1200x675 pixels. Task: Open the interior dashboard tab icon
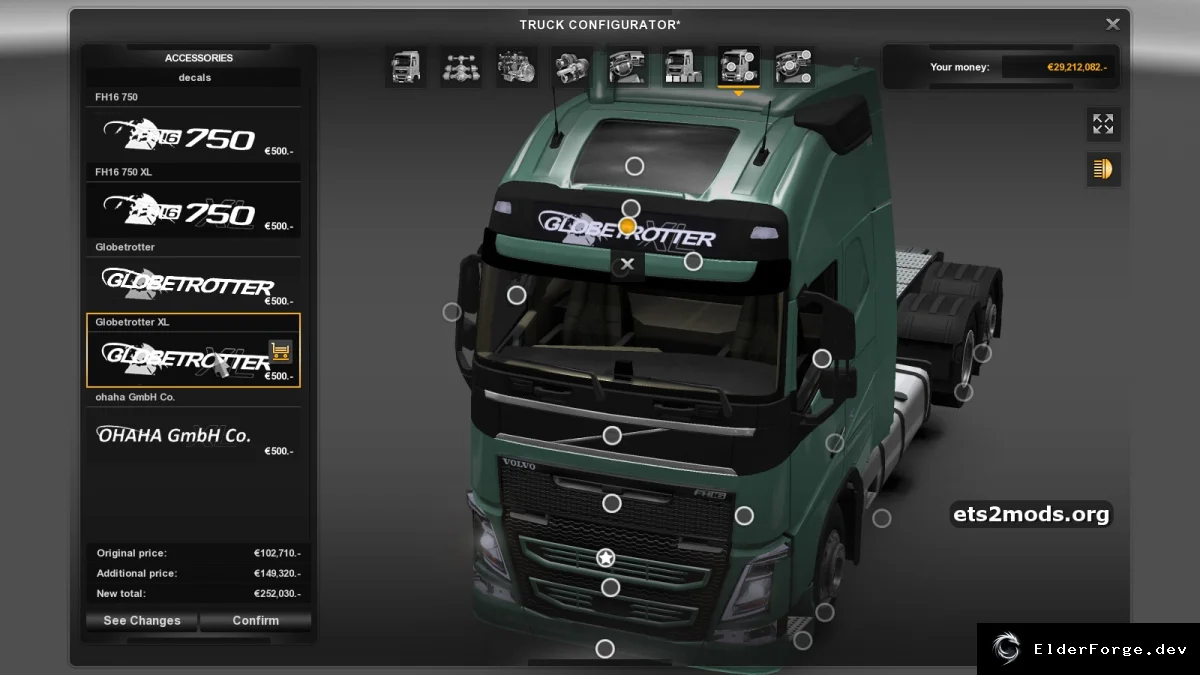[x=628, y=67]
